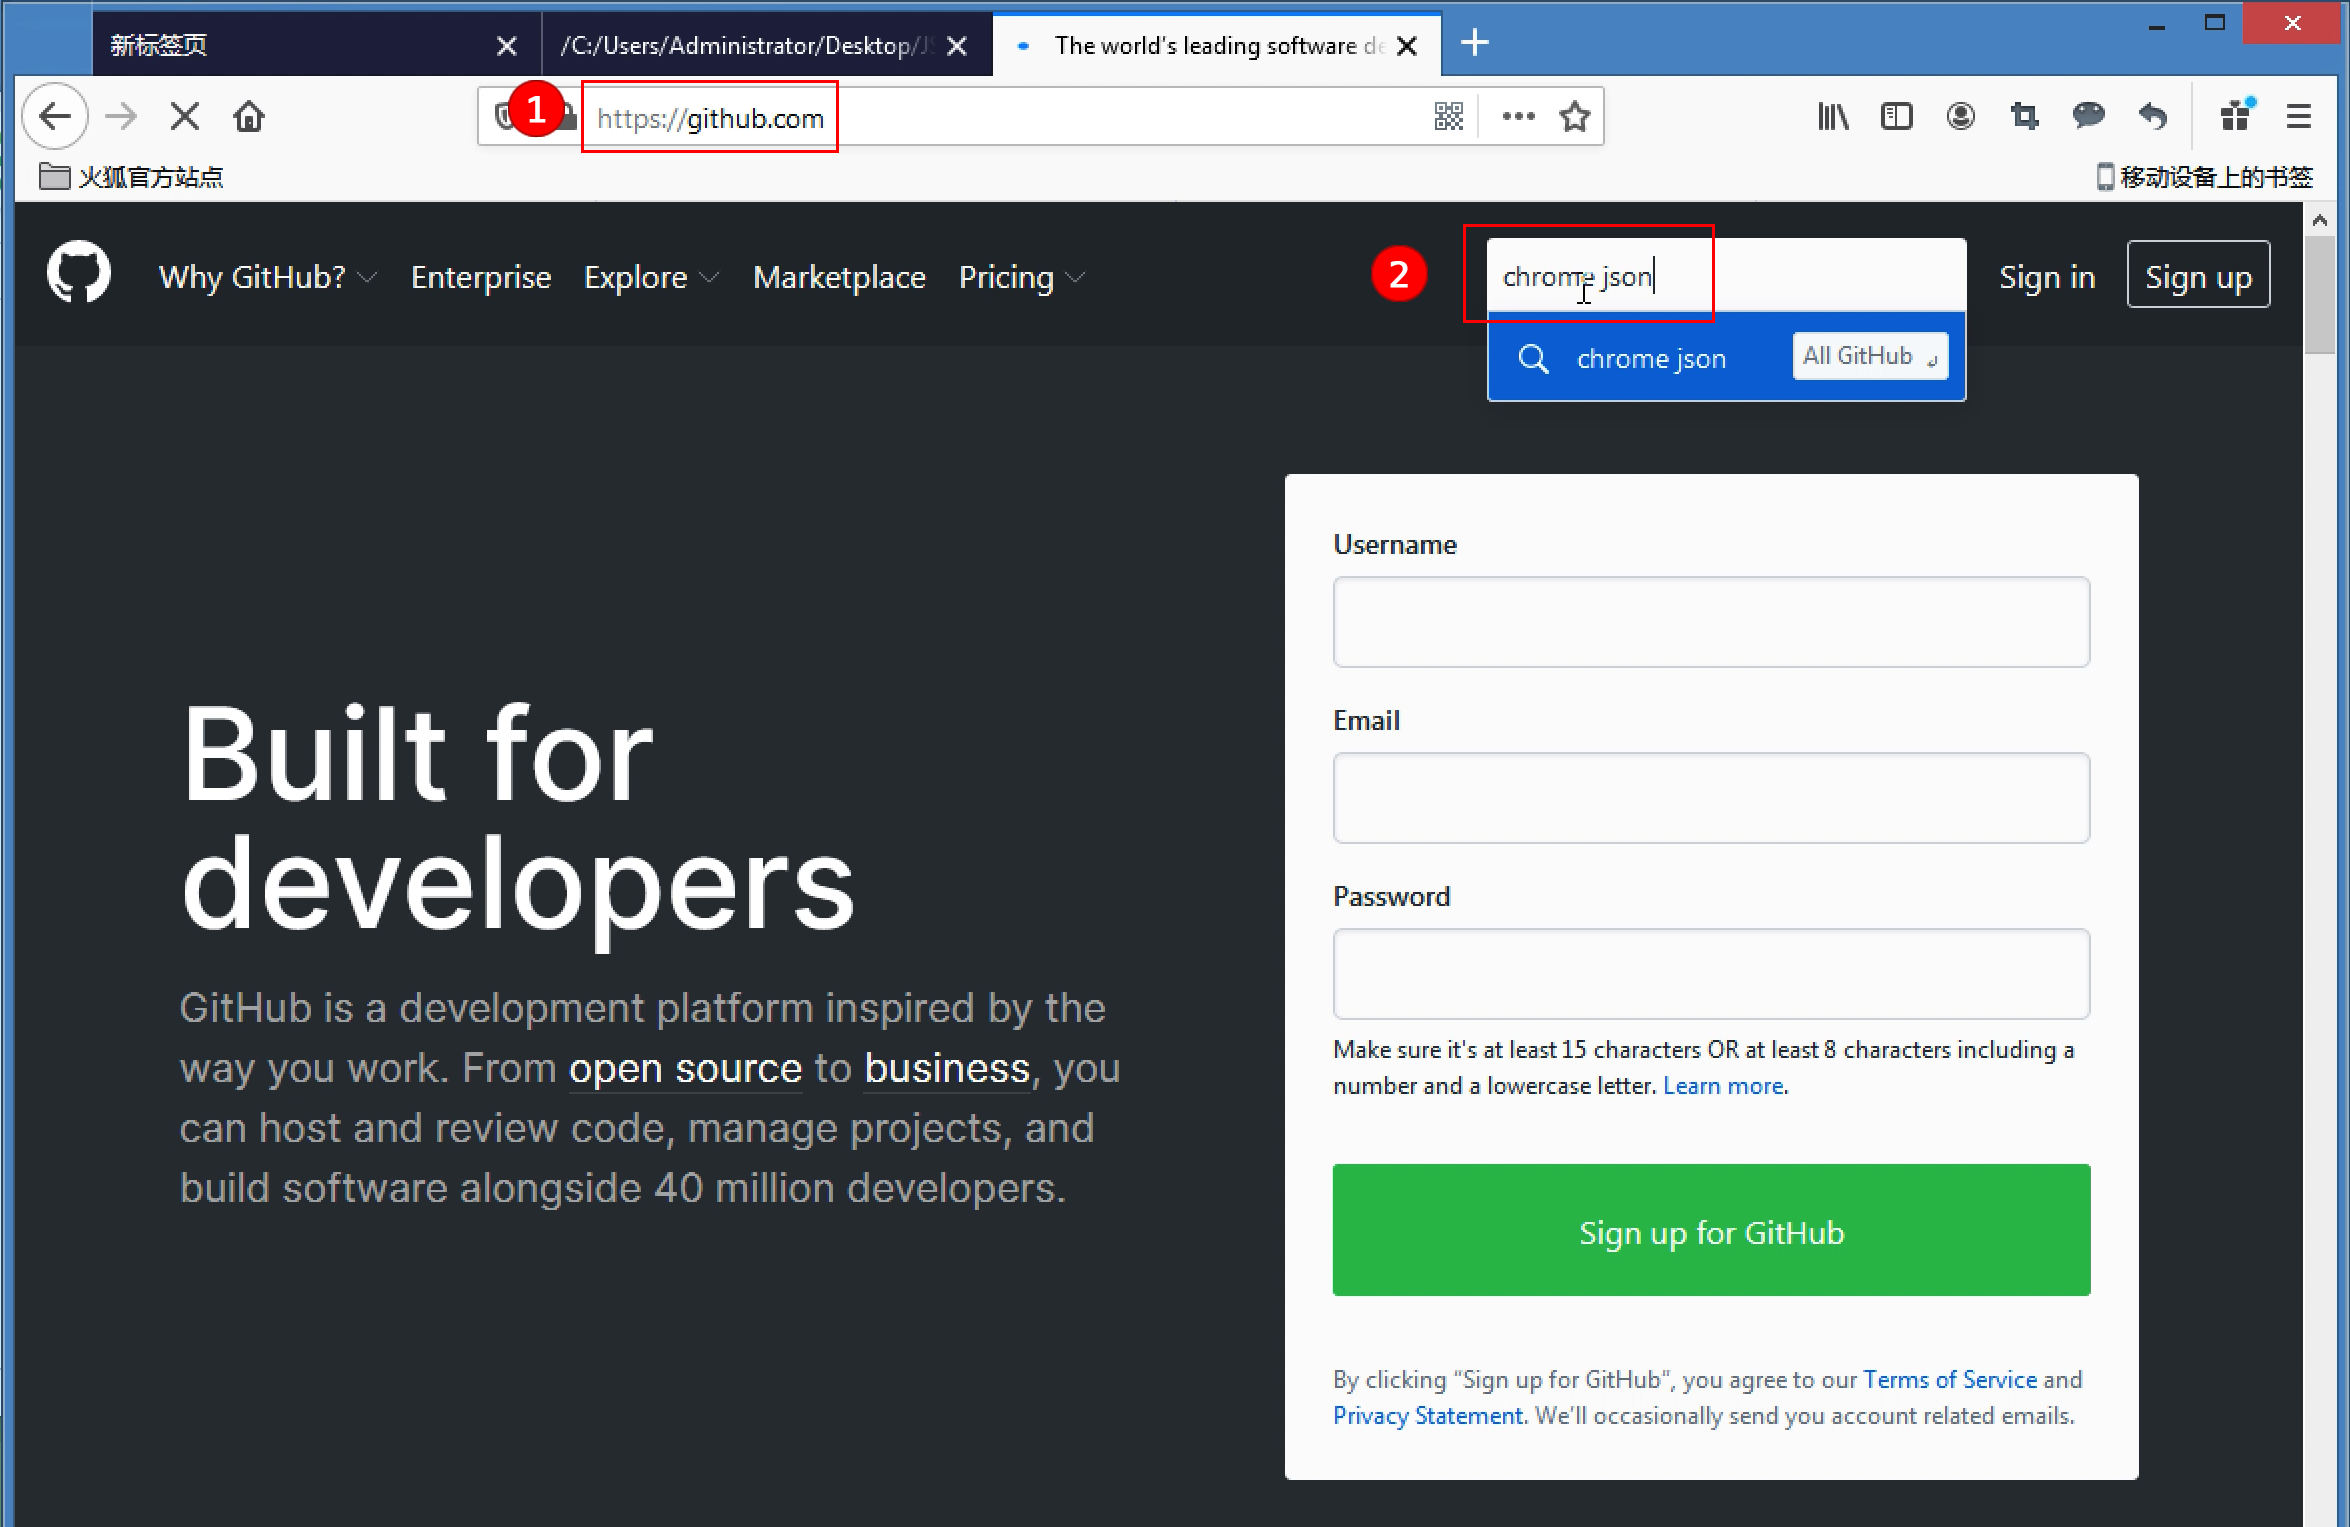Click the GitHub Octocat logo
Image resolution: width=2350 pixels, height=1527 pixels.
[x=78, y=272]
